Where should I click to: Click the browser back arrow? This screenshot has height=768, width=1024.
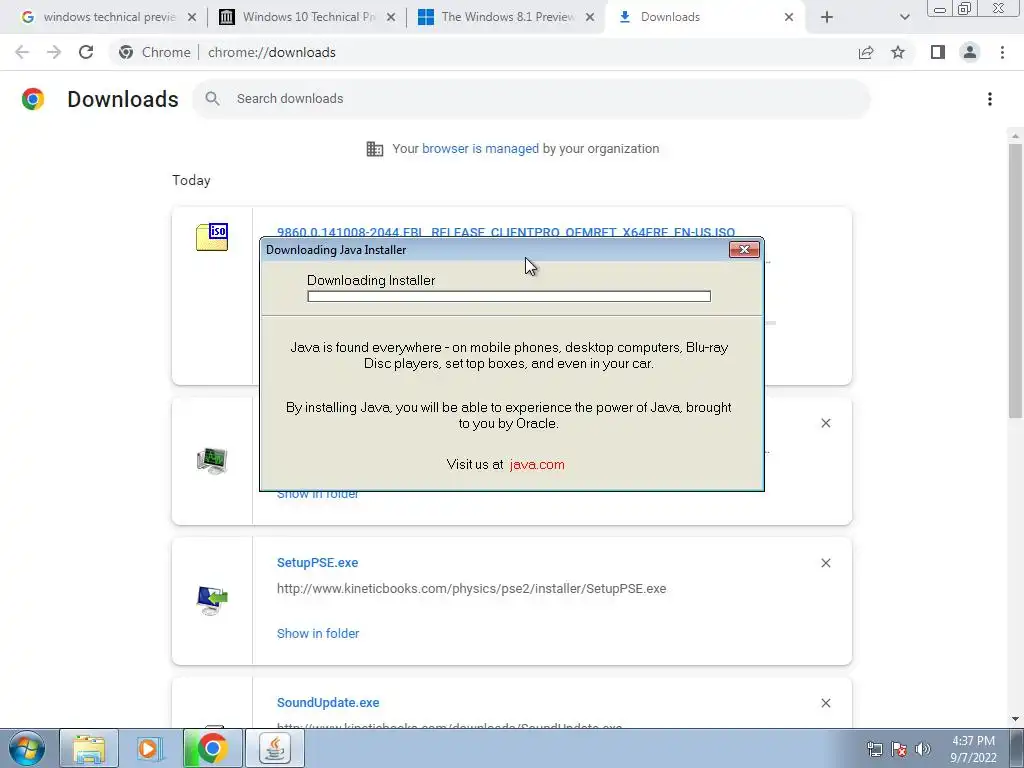tap(22, 52)
